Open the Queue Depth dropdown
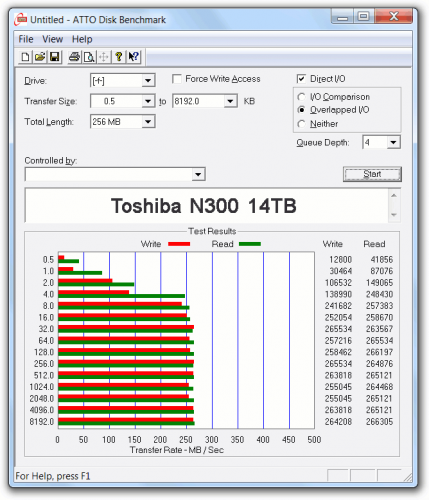 click(x=393, y=142)
